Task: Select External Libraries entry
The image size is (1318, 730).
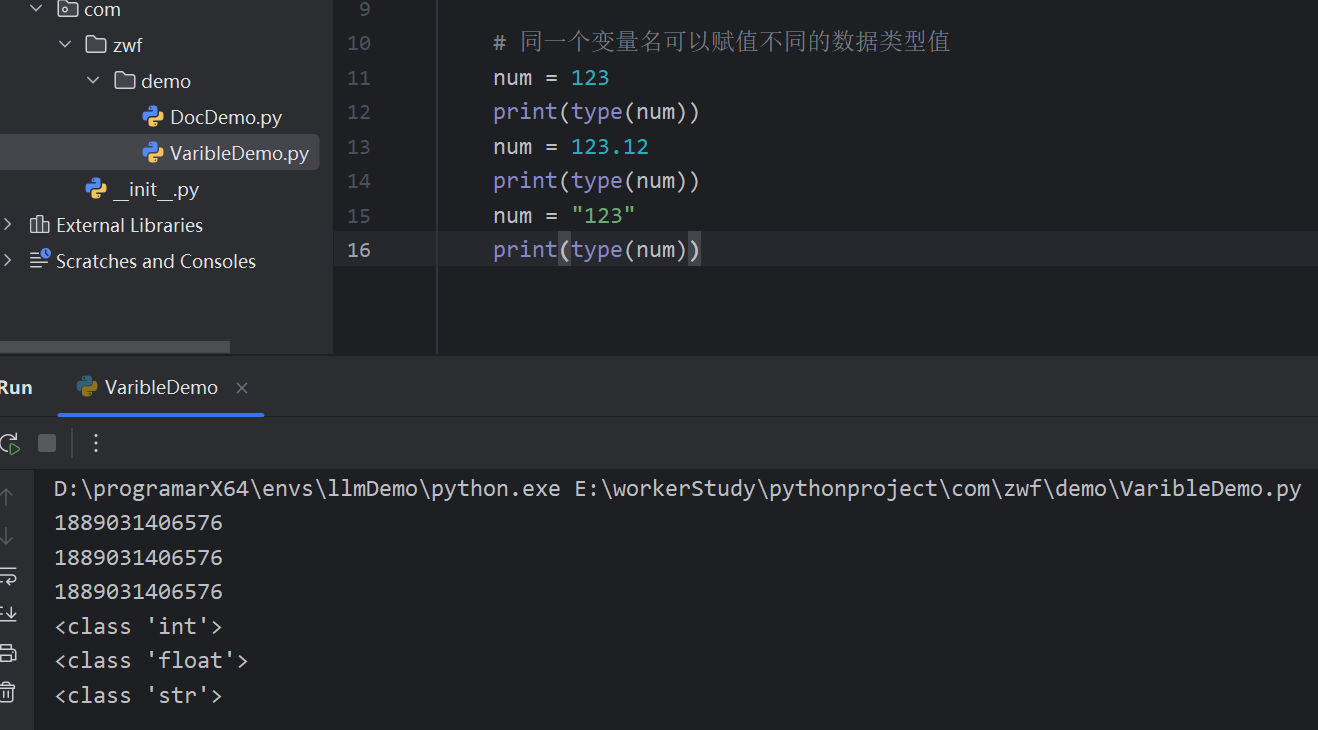Action: point(129,225)
